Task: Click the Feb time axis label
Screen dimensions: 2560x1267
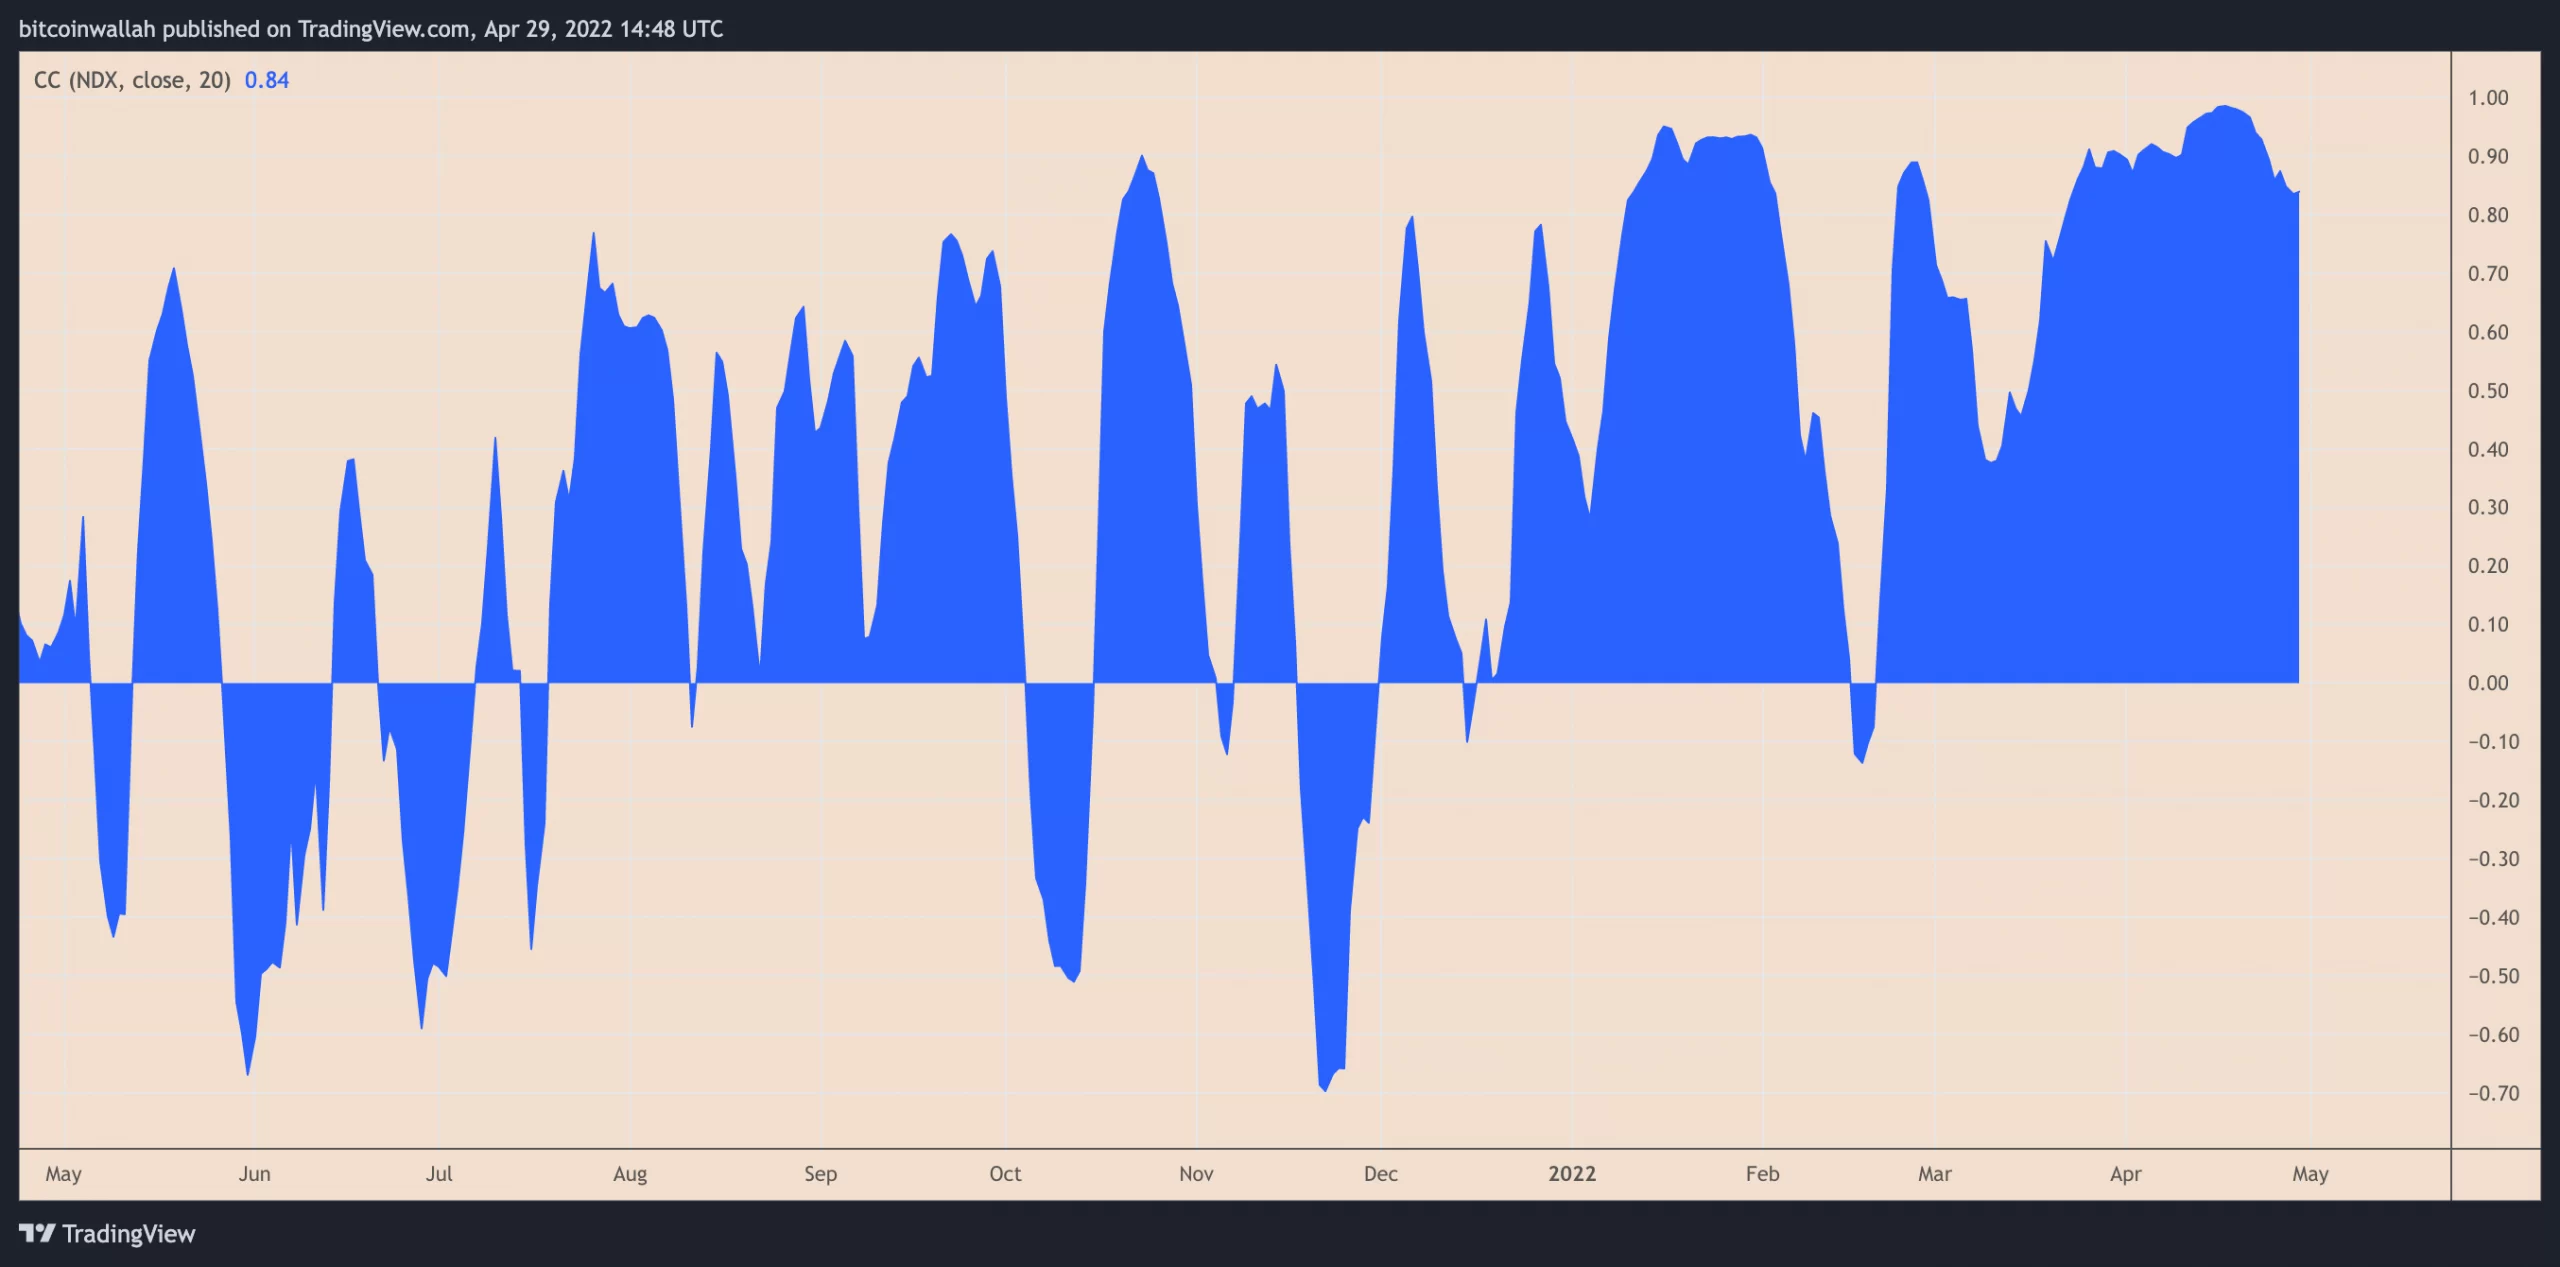Action: coord(1762,1173)
